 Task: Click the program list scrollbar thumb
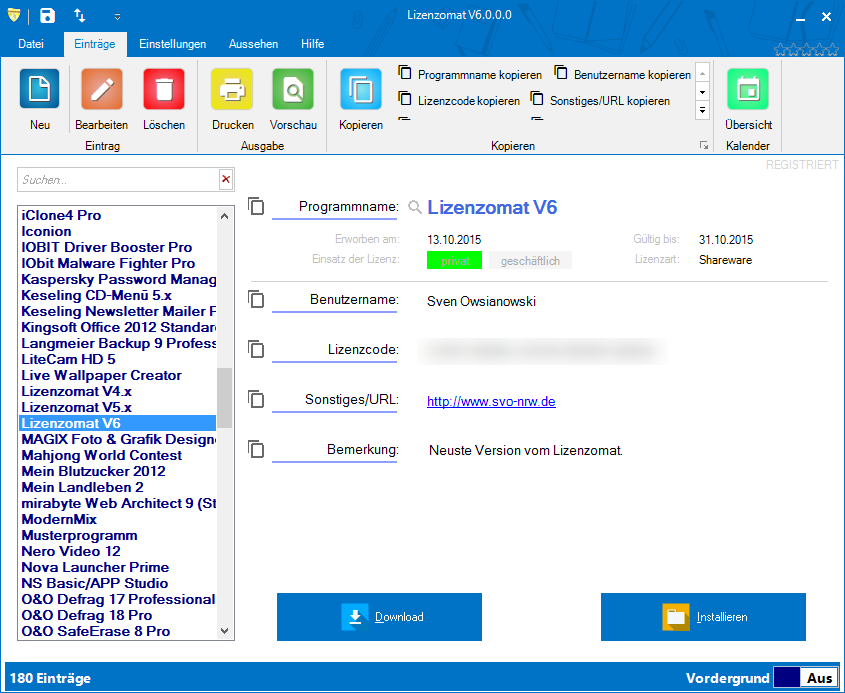225,398
